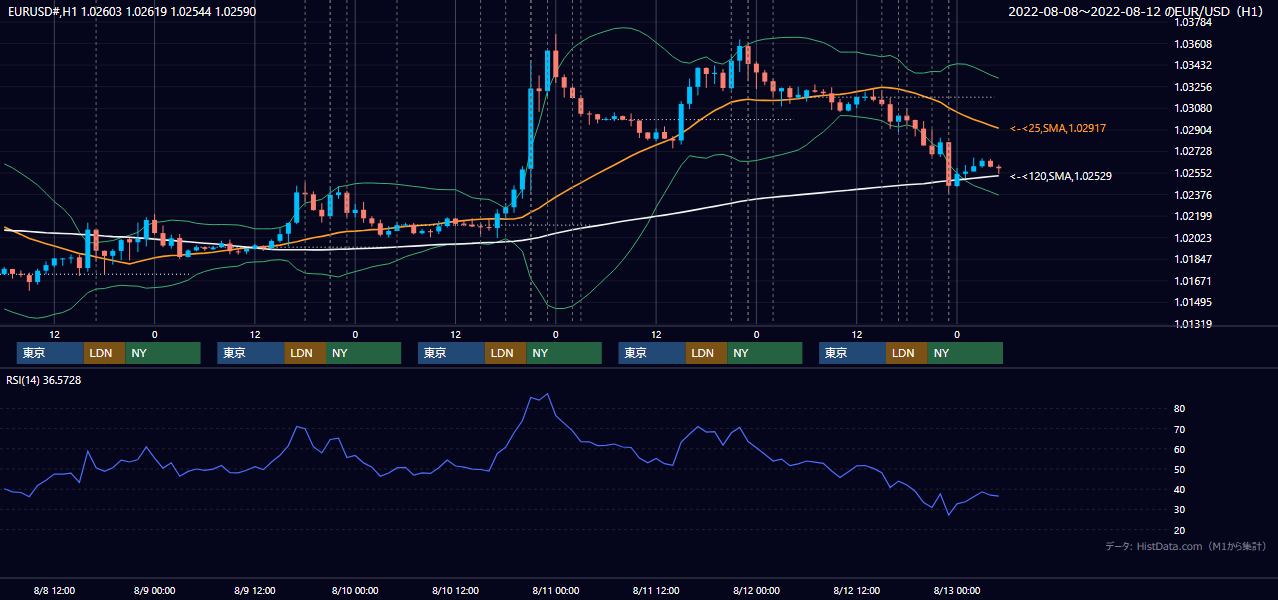This screenshot has width=1278, height=600.
Task: Select the orange 25 SMA value label 1.02917
Action: 1058,128
